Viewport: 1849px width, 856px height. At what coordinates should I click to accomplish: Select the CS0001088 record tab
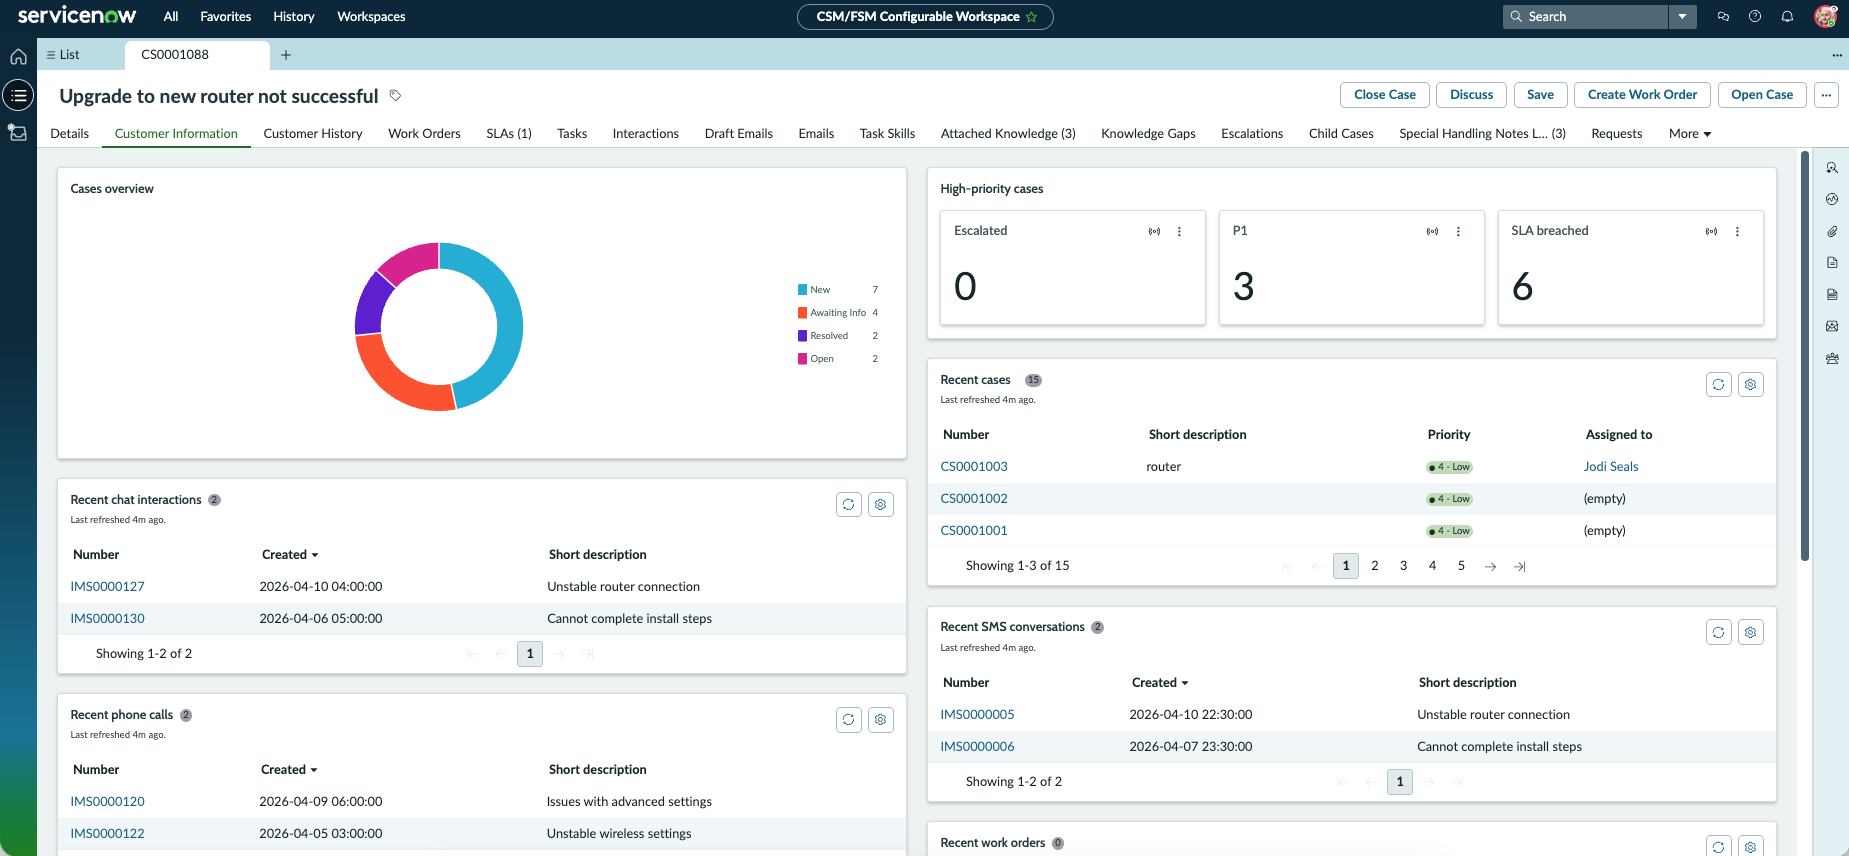(x=197, y=55)
